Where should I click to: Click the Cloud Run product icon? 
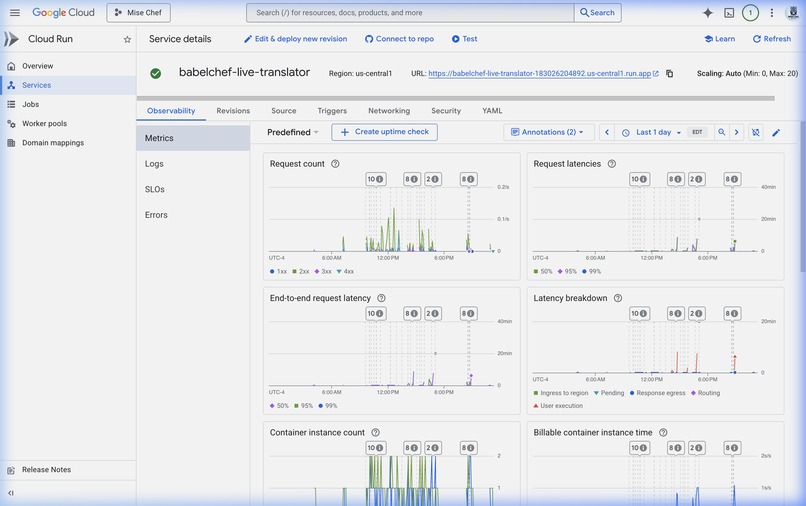tap(11, 39)
